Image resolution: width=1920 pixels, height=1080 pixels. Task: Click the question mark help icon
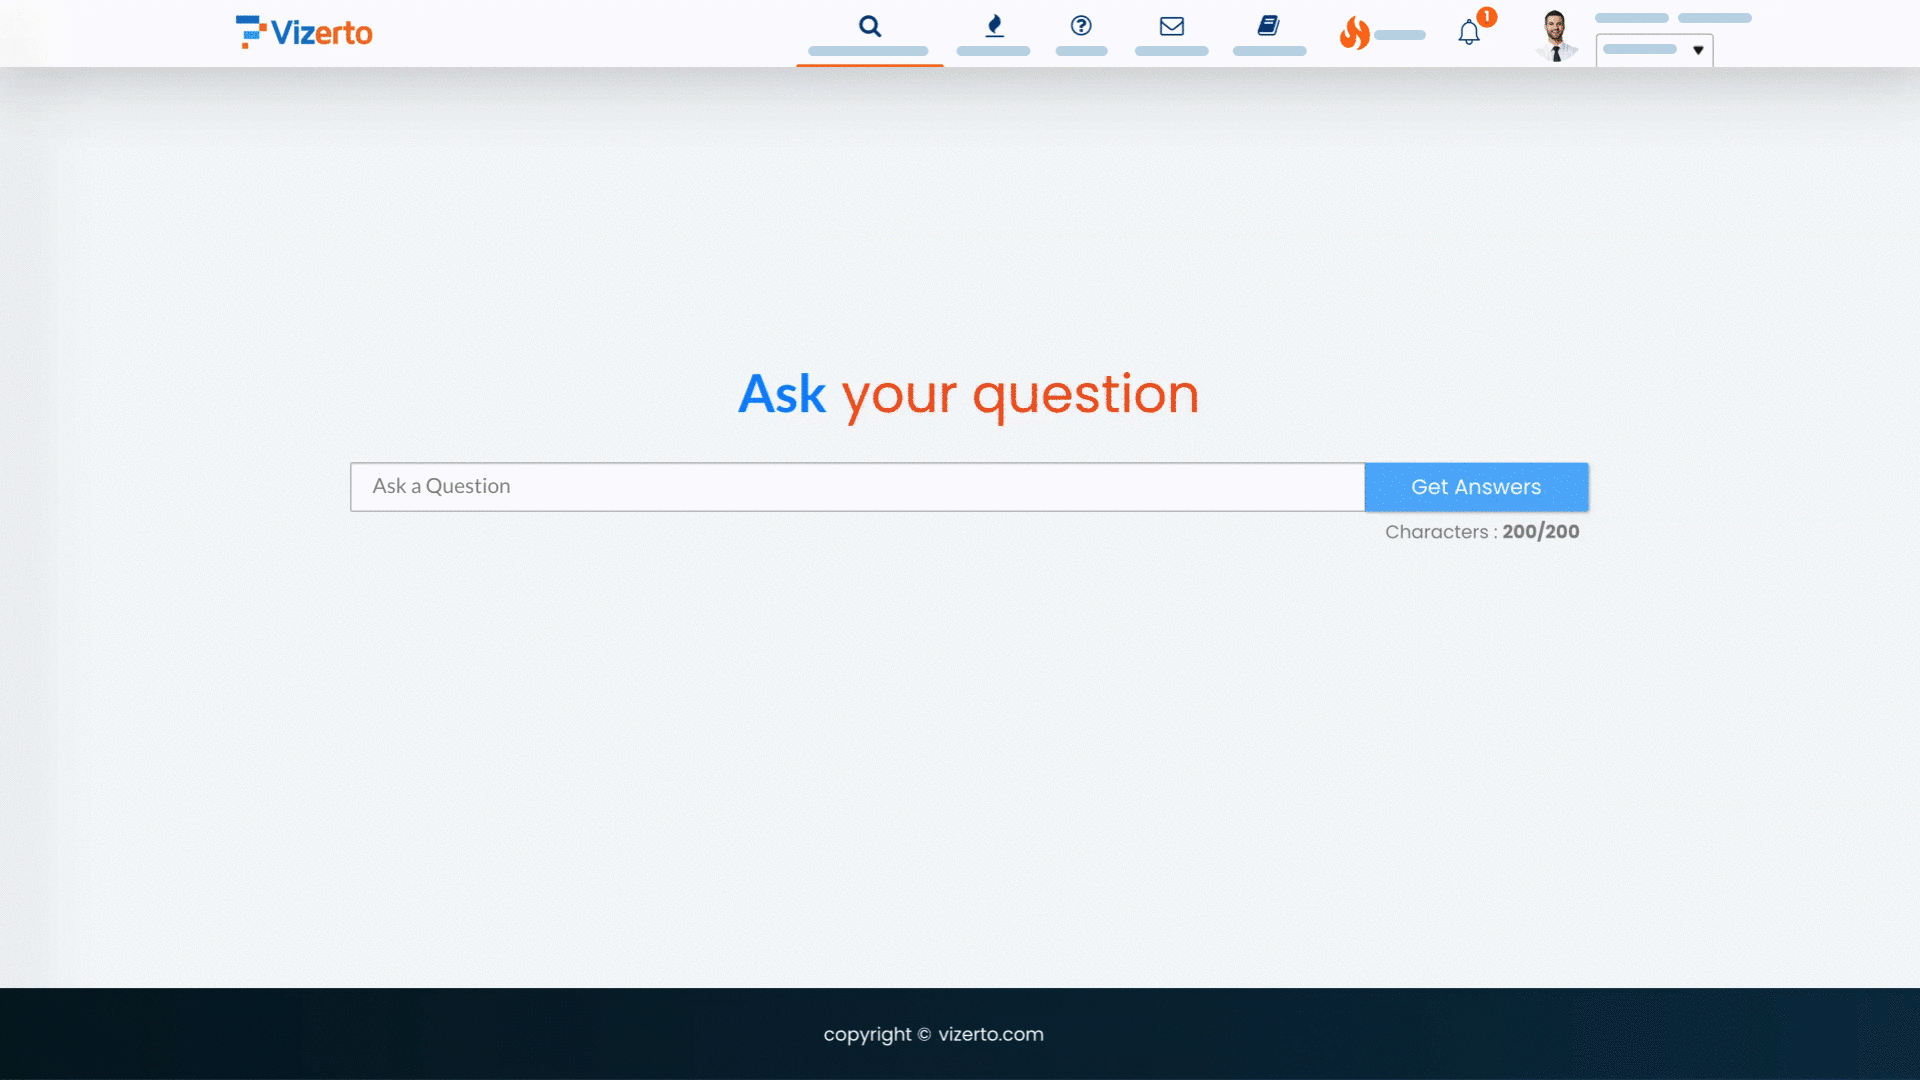[x=1081, y=26]
